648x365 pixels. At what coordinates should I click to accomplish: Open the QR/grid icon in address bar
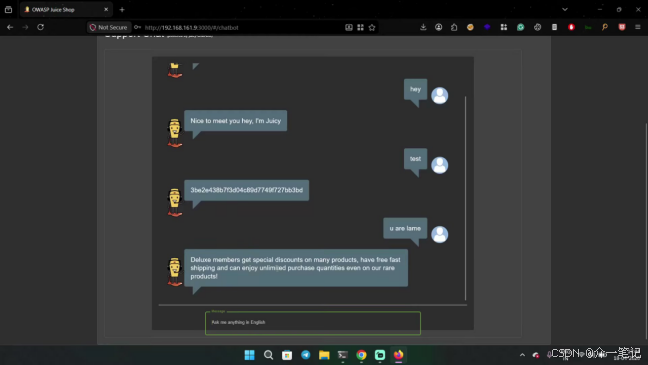click(x=360, y=27)
